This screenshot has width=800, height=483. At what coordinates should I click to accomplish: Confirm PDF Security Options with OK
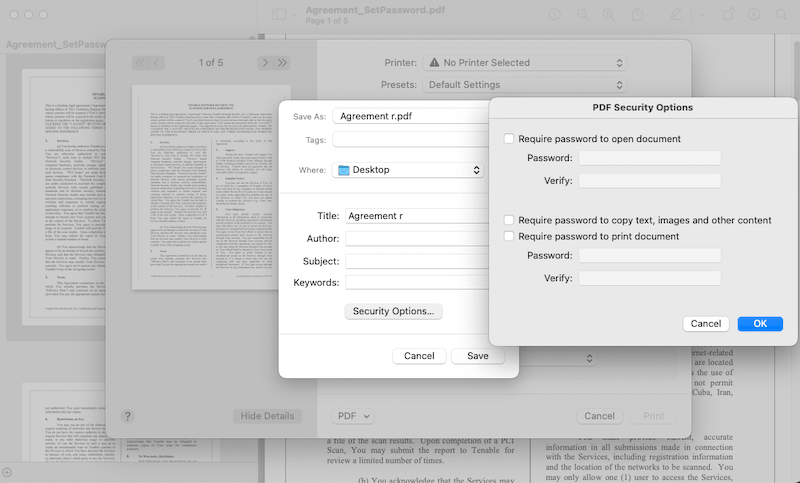pyautogui.click(x=760, y=324)
